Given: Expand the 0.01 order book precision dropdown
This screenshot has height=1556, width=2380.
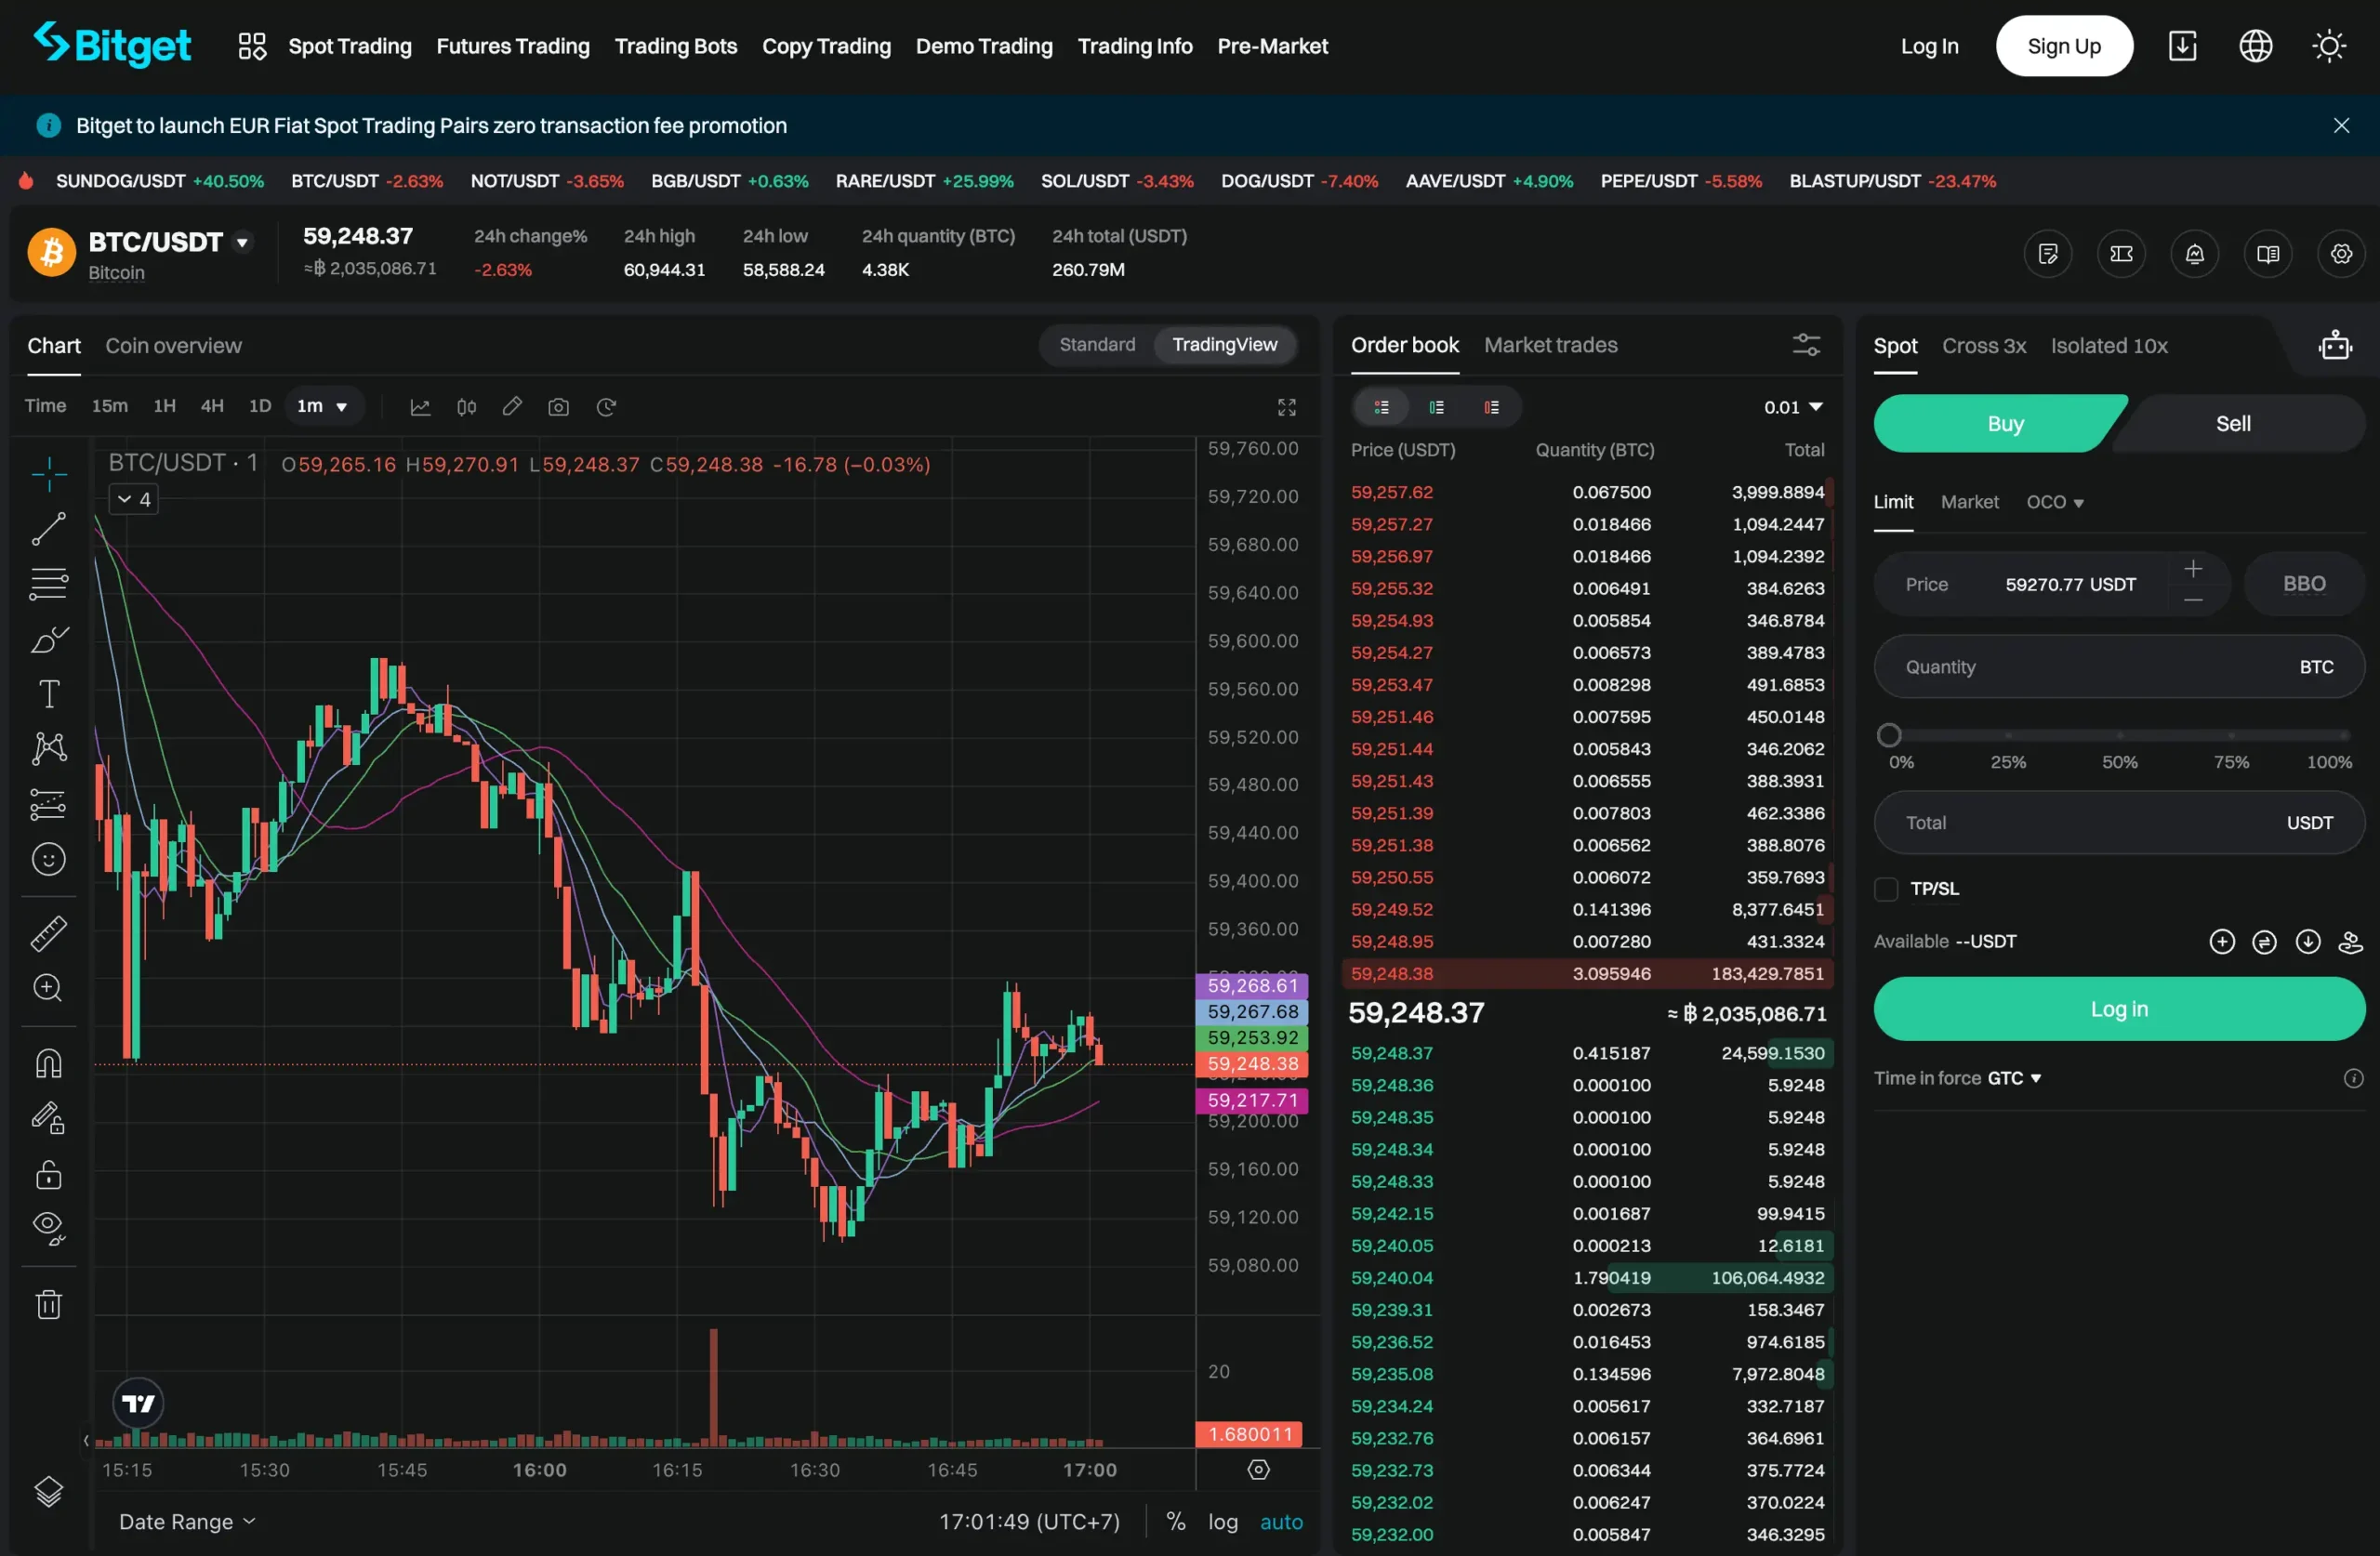Looking at the screenshot, I should [x=1793, y=407].
